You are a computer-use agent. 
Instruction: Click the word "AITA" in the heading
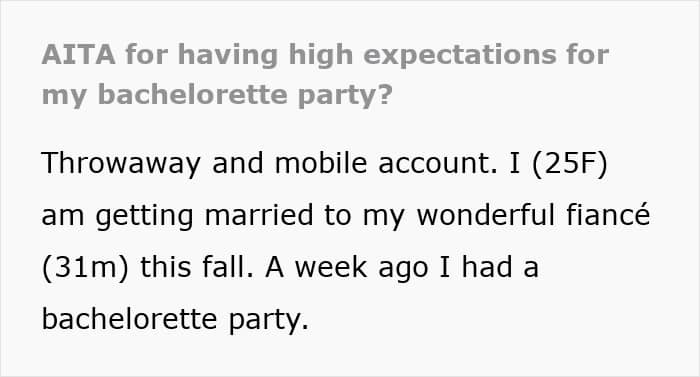[79, 54]
